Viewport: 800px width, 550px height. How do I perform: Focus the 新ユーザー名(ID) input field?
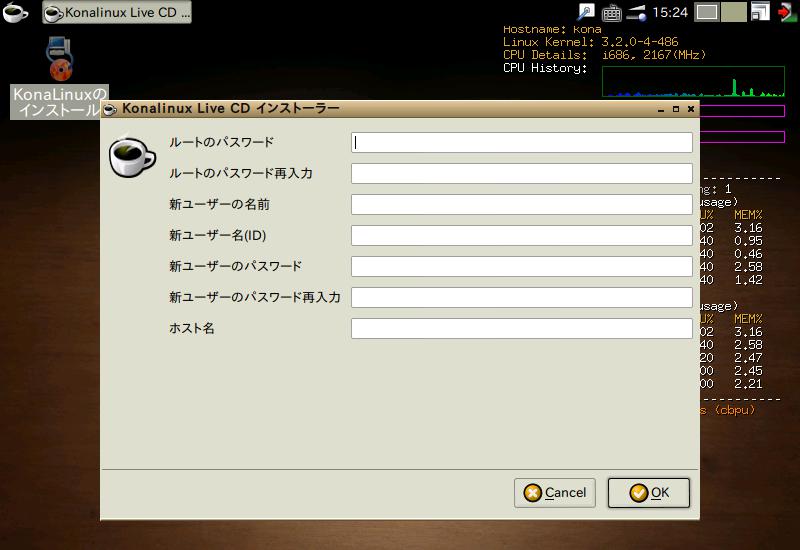point(521,236)
